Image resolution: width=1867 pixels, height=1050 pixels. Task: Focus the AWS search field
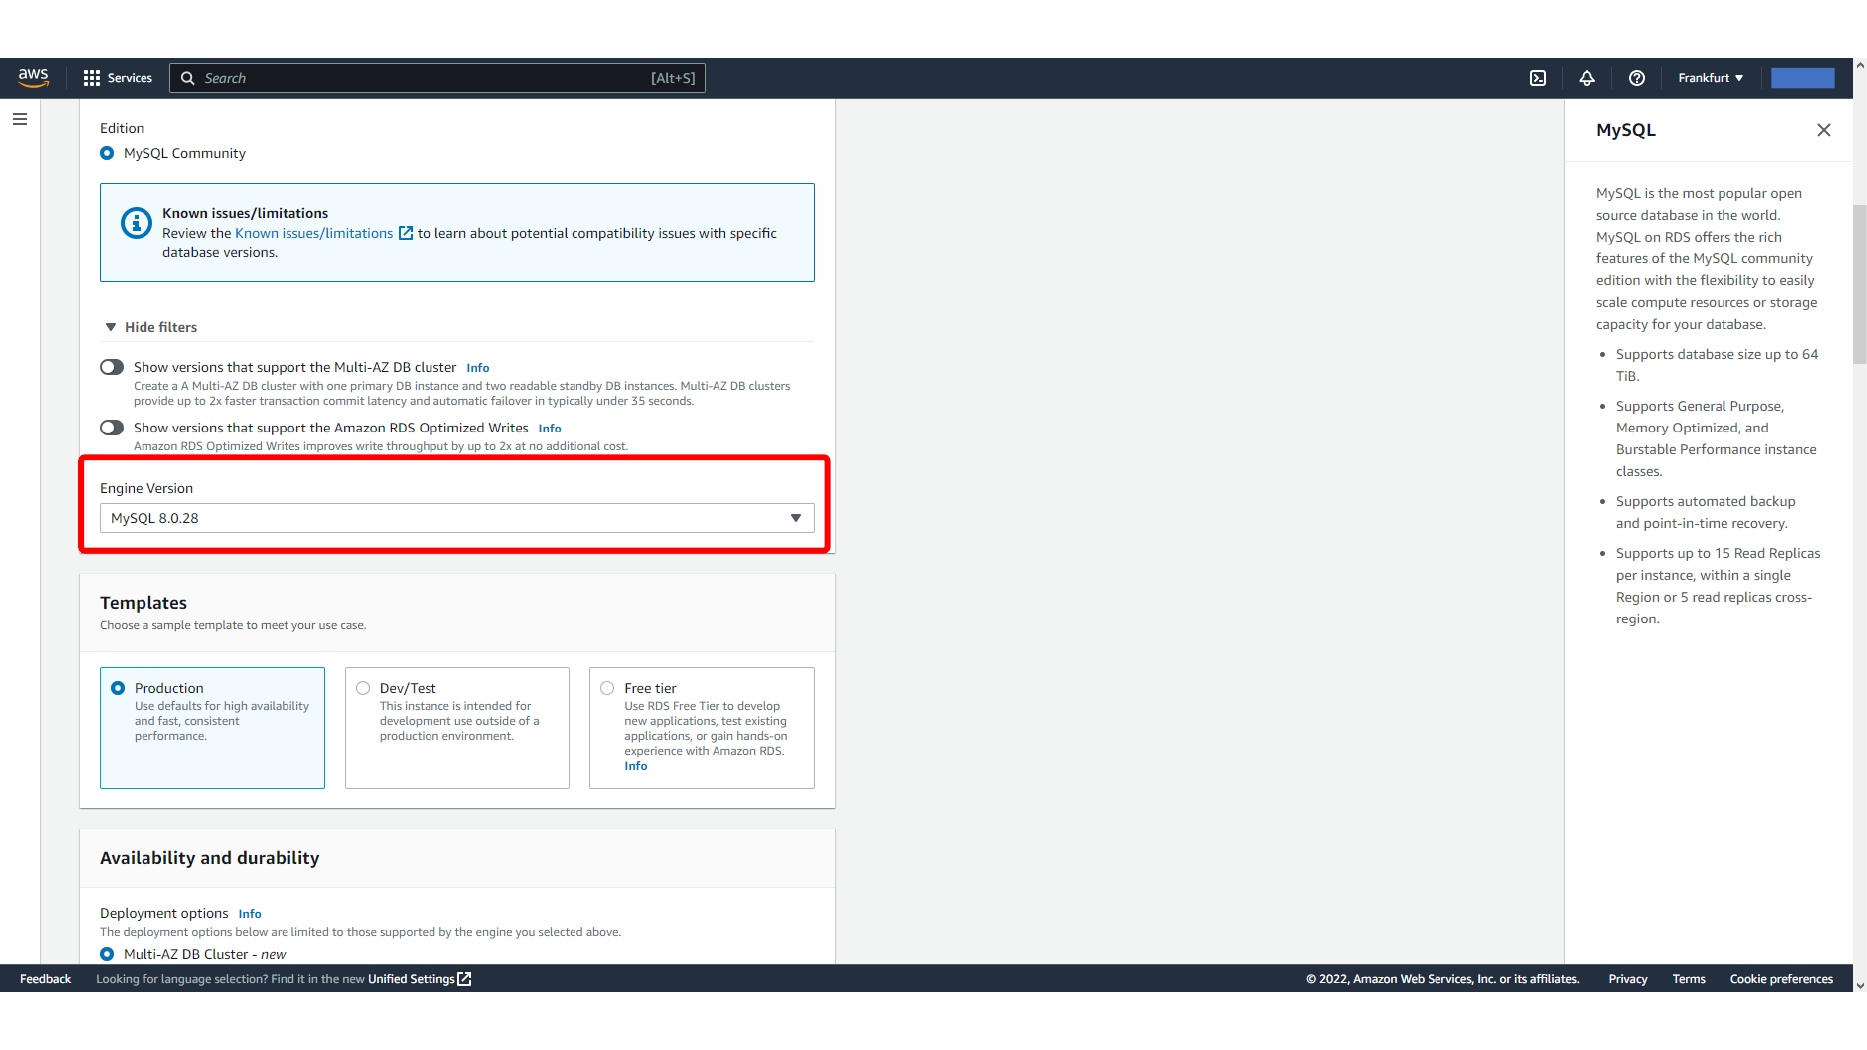pyautogui.click(x=437, y=78)
